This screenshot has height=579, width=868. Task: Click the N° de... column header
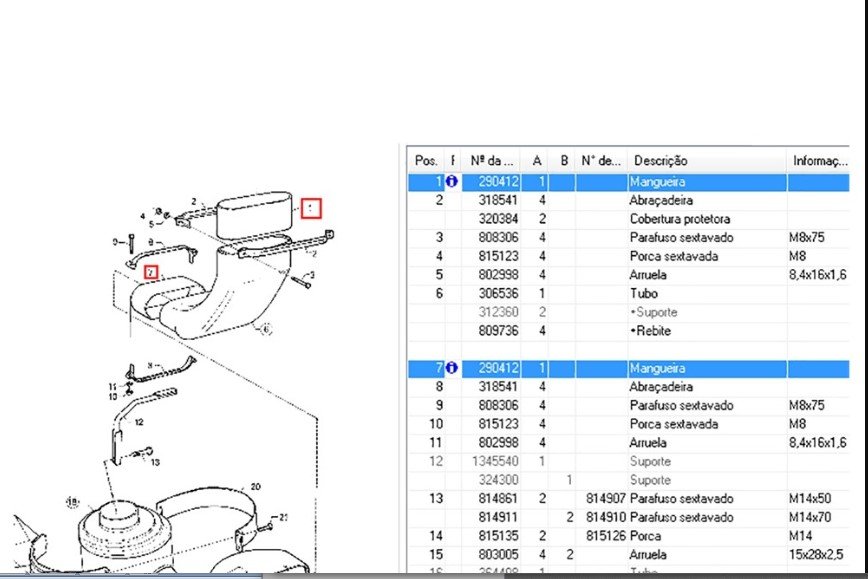point(601,161)
